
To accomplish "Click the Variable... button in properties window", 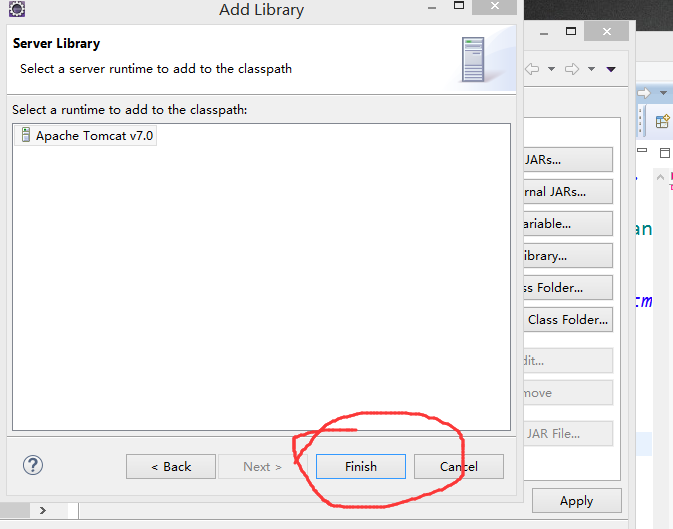I will pyautogui.click(x=568, y=223).
